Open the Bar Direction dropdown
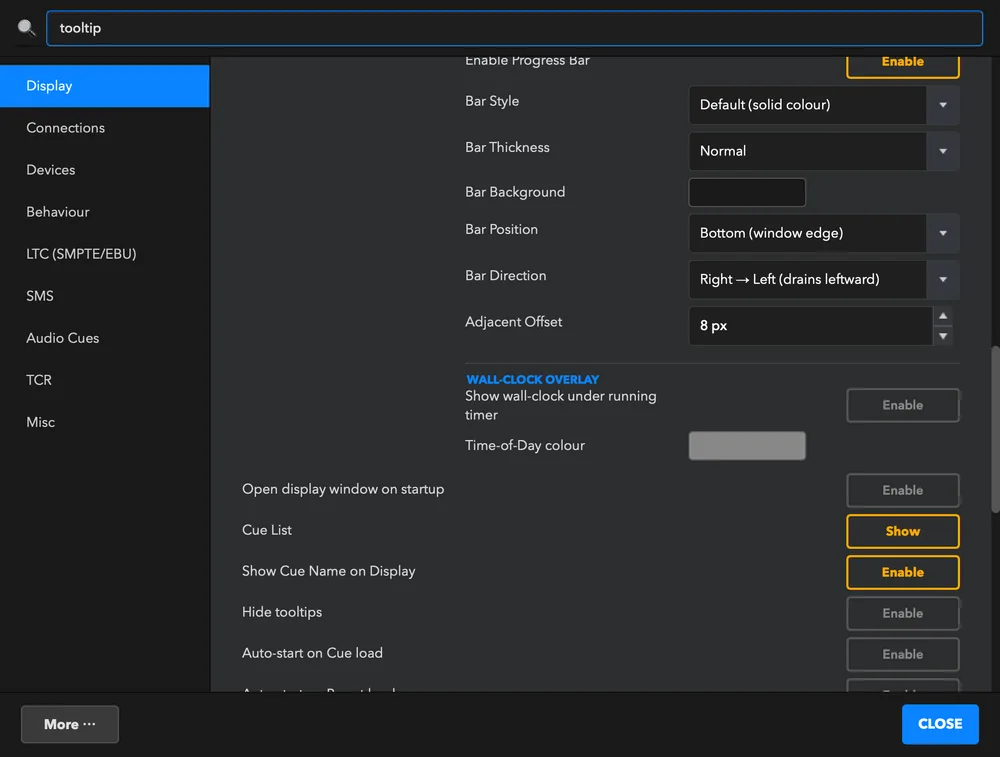Screen dimensions: 1000x757 824,279
